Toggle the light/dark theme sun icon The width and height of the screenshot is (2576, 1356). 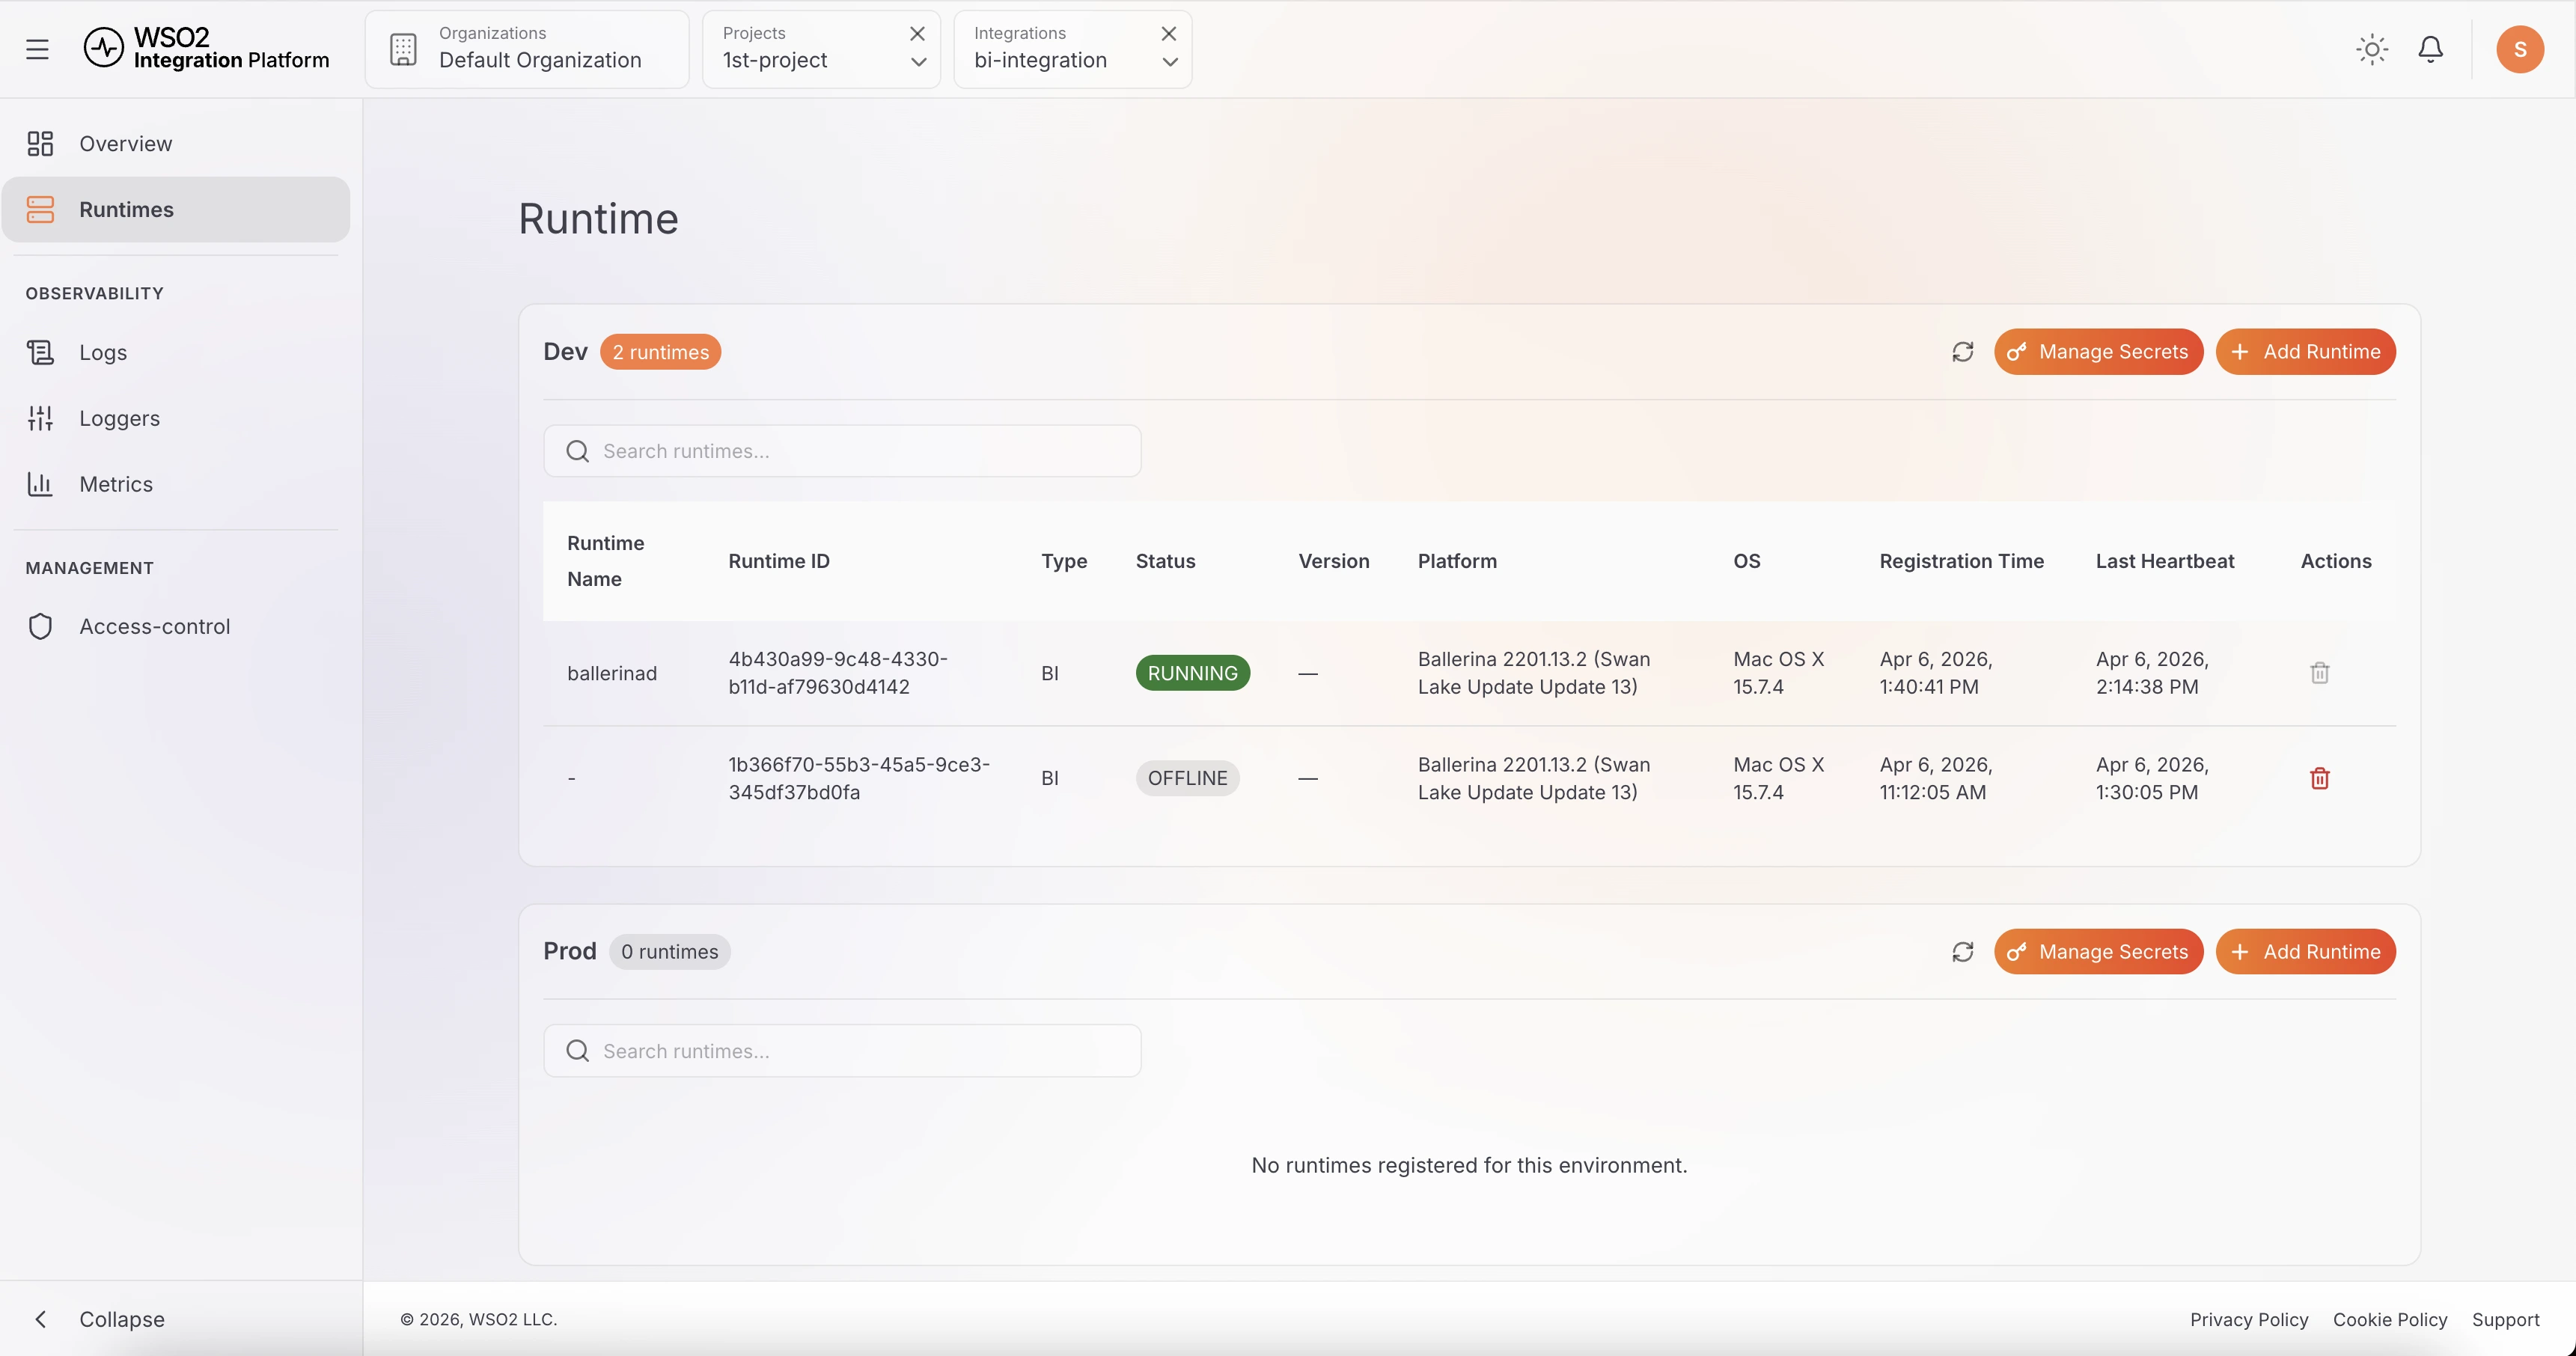(x=2372, y=49)
